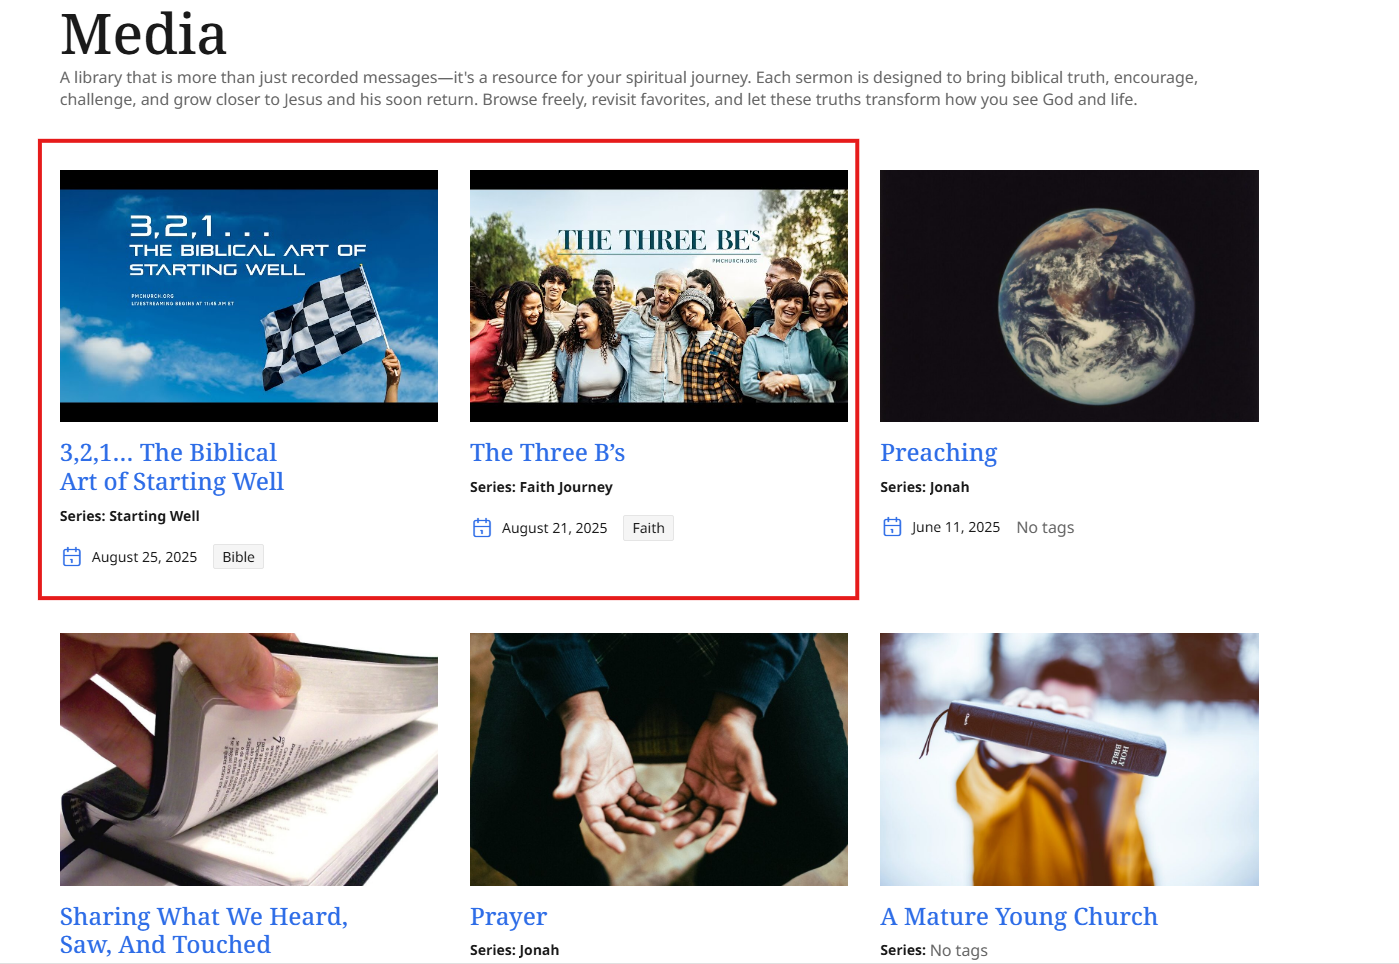Open The Three Be's group photo thumbnail
Viewport: 1399px width, 964px height.
point(659,296)
